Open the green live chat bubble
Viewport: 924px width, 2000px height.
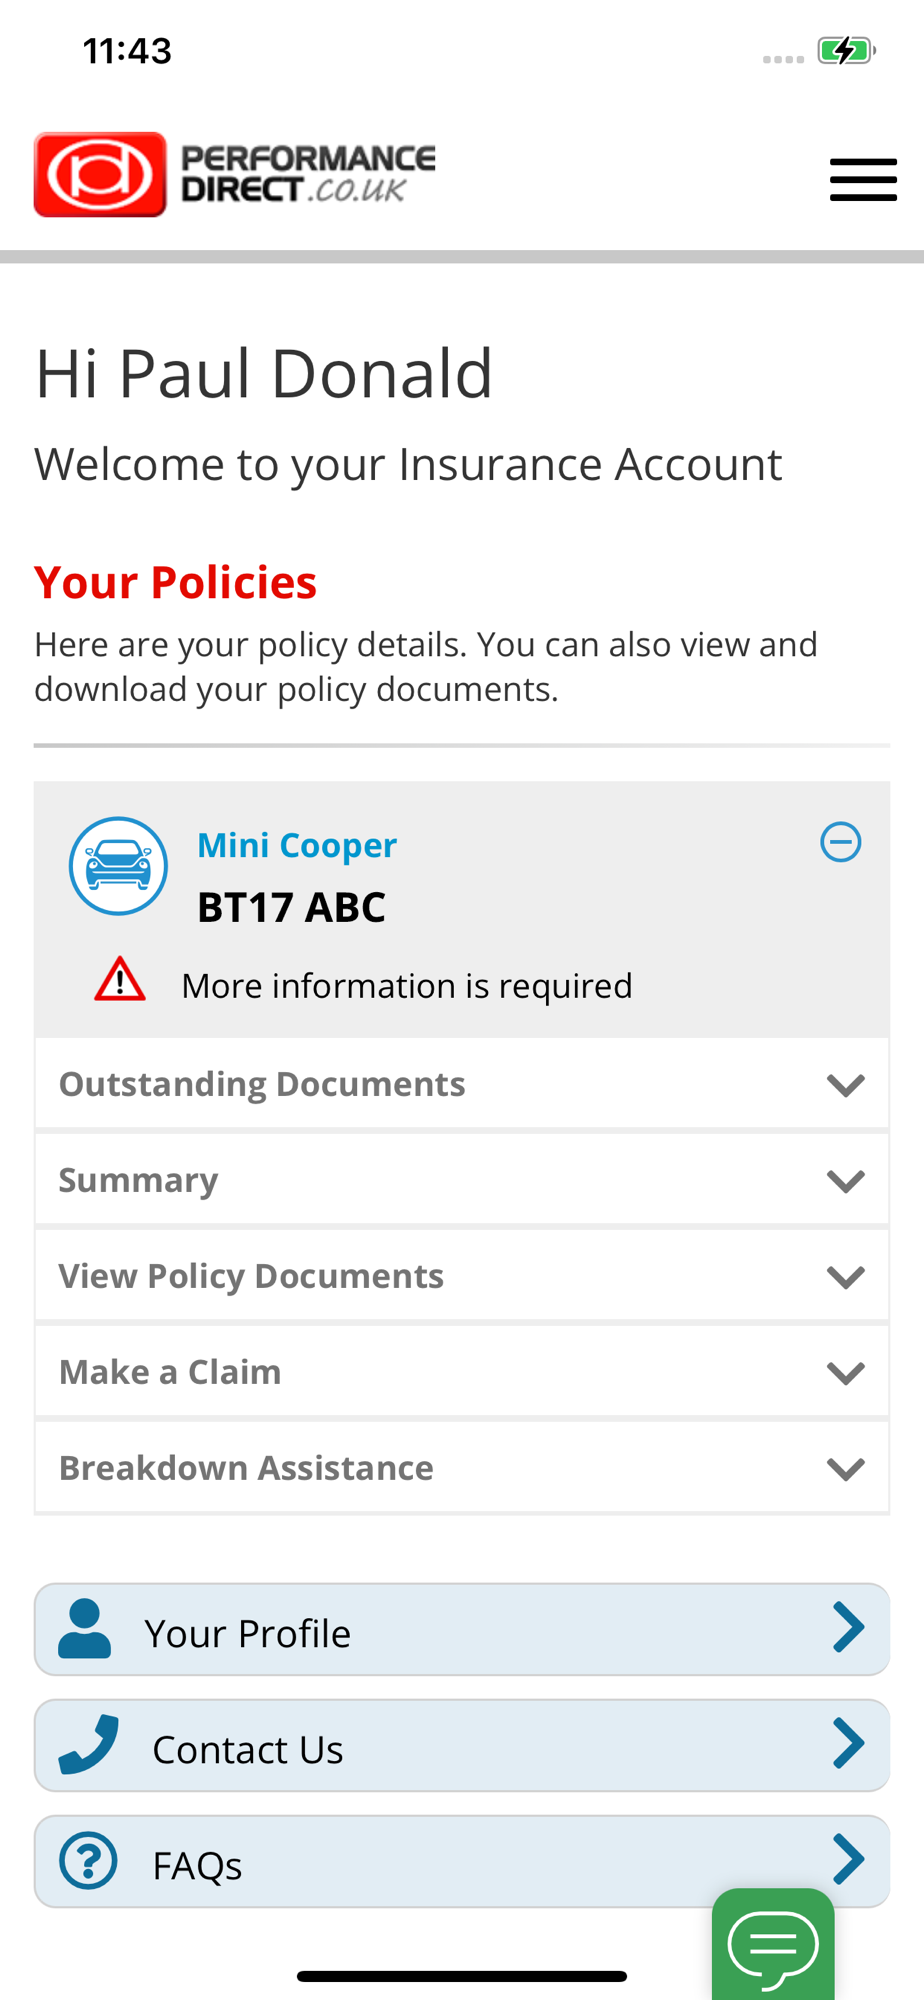tap(773, 1944)
